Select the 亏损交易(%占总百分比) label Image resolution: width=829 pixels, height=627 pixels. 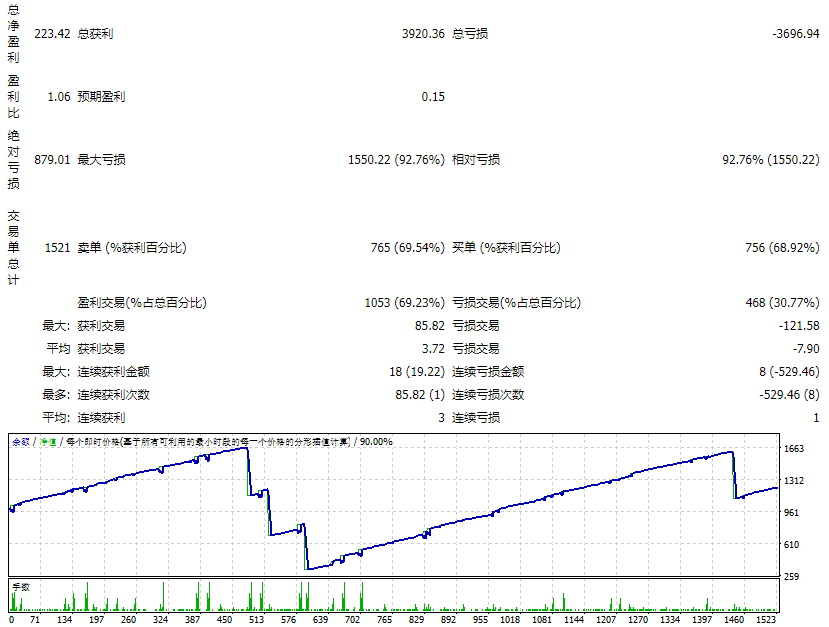(517, 303)
